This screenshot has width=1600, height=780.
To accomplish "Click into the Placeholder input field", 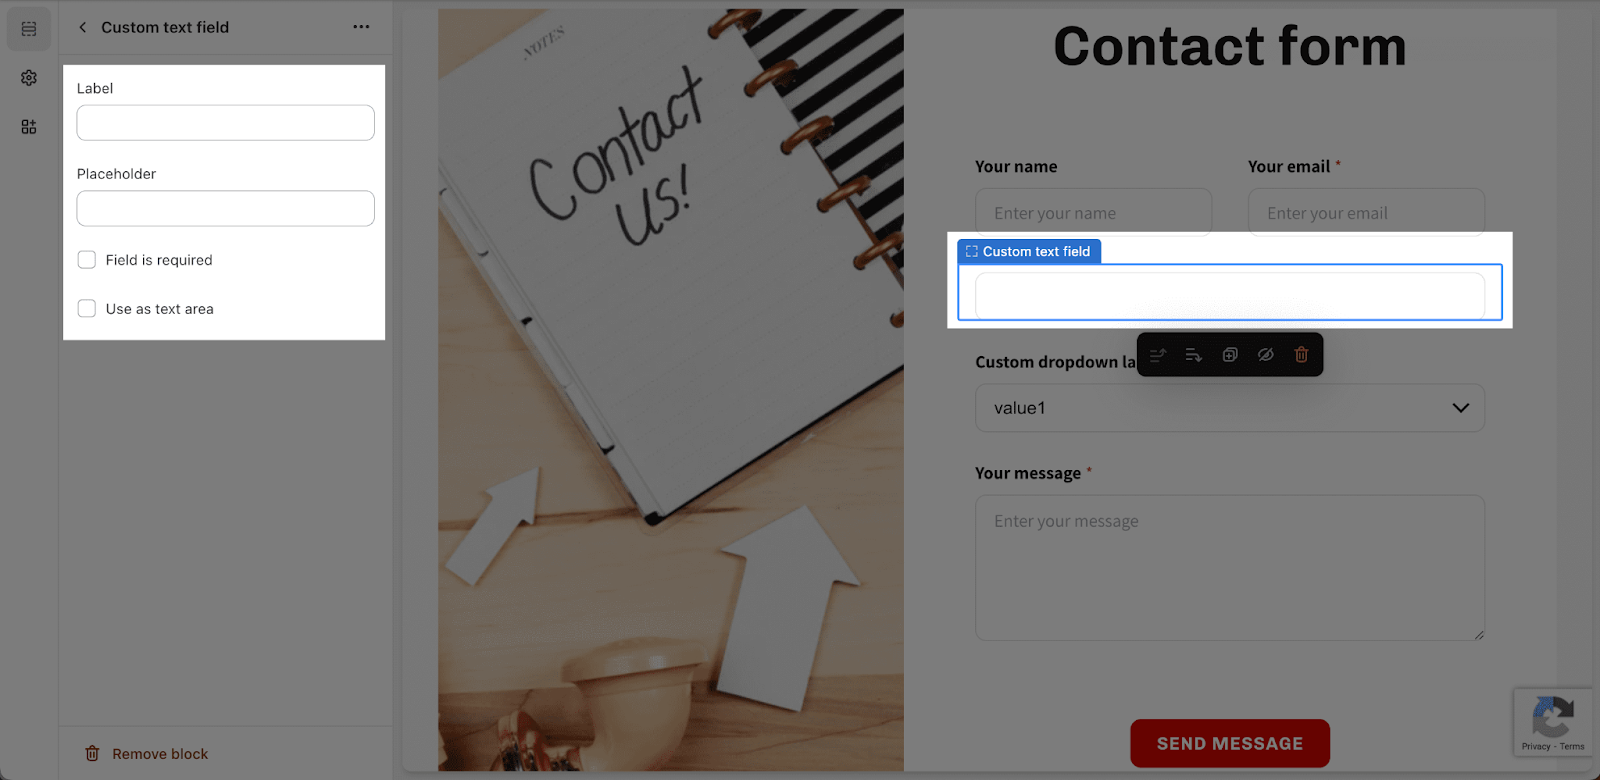I will coord(226,208).
